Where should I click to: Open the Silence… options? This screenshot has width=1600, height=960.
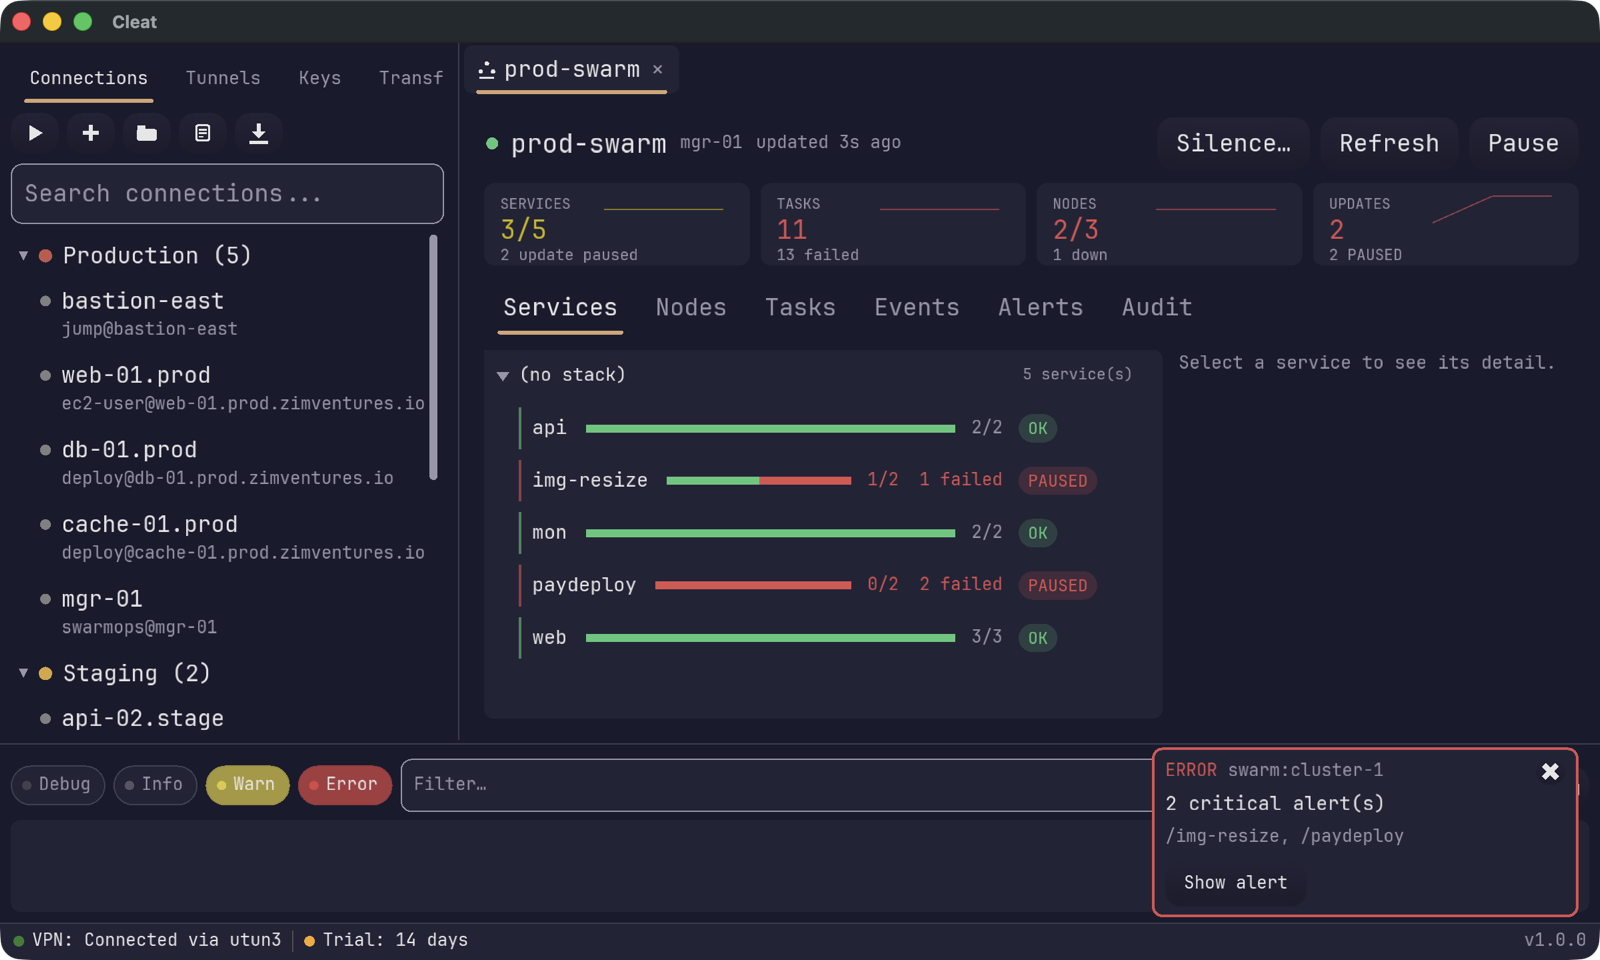1234,143
